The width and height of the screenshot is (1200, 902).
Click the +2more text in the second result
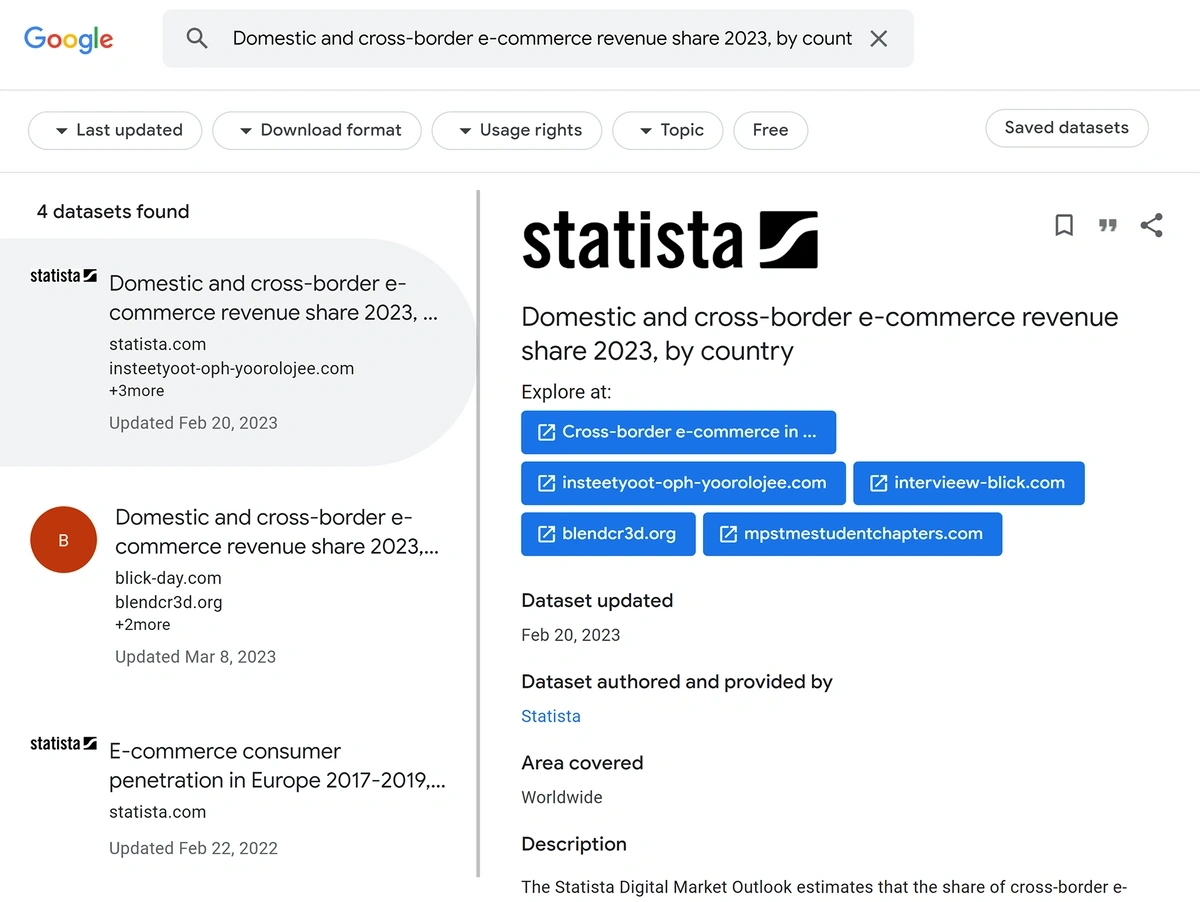point(142,625)
